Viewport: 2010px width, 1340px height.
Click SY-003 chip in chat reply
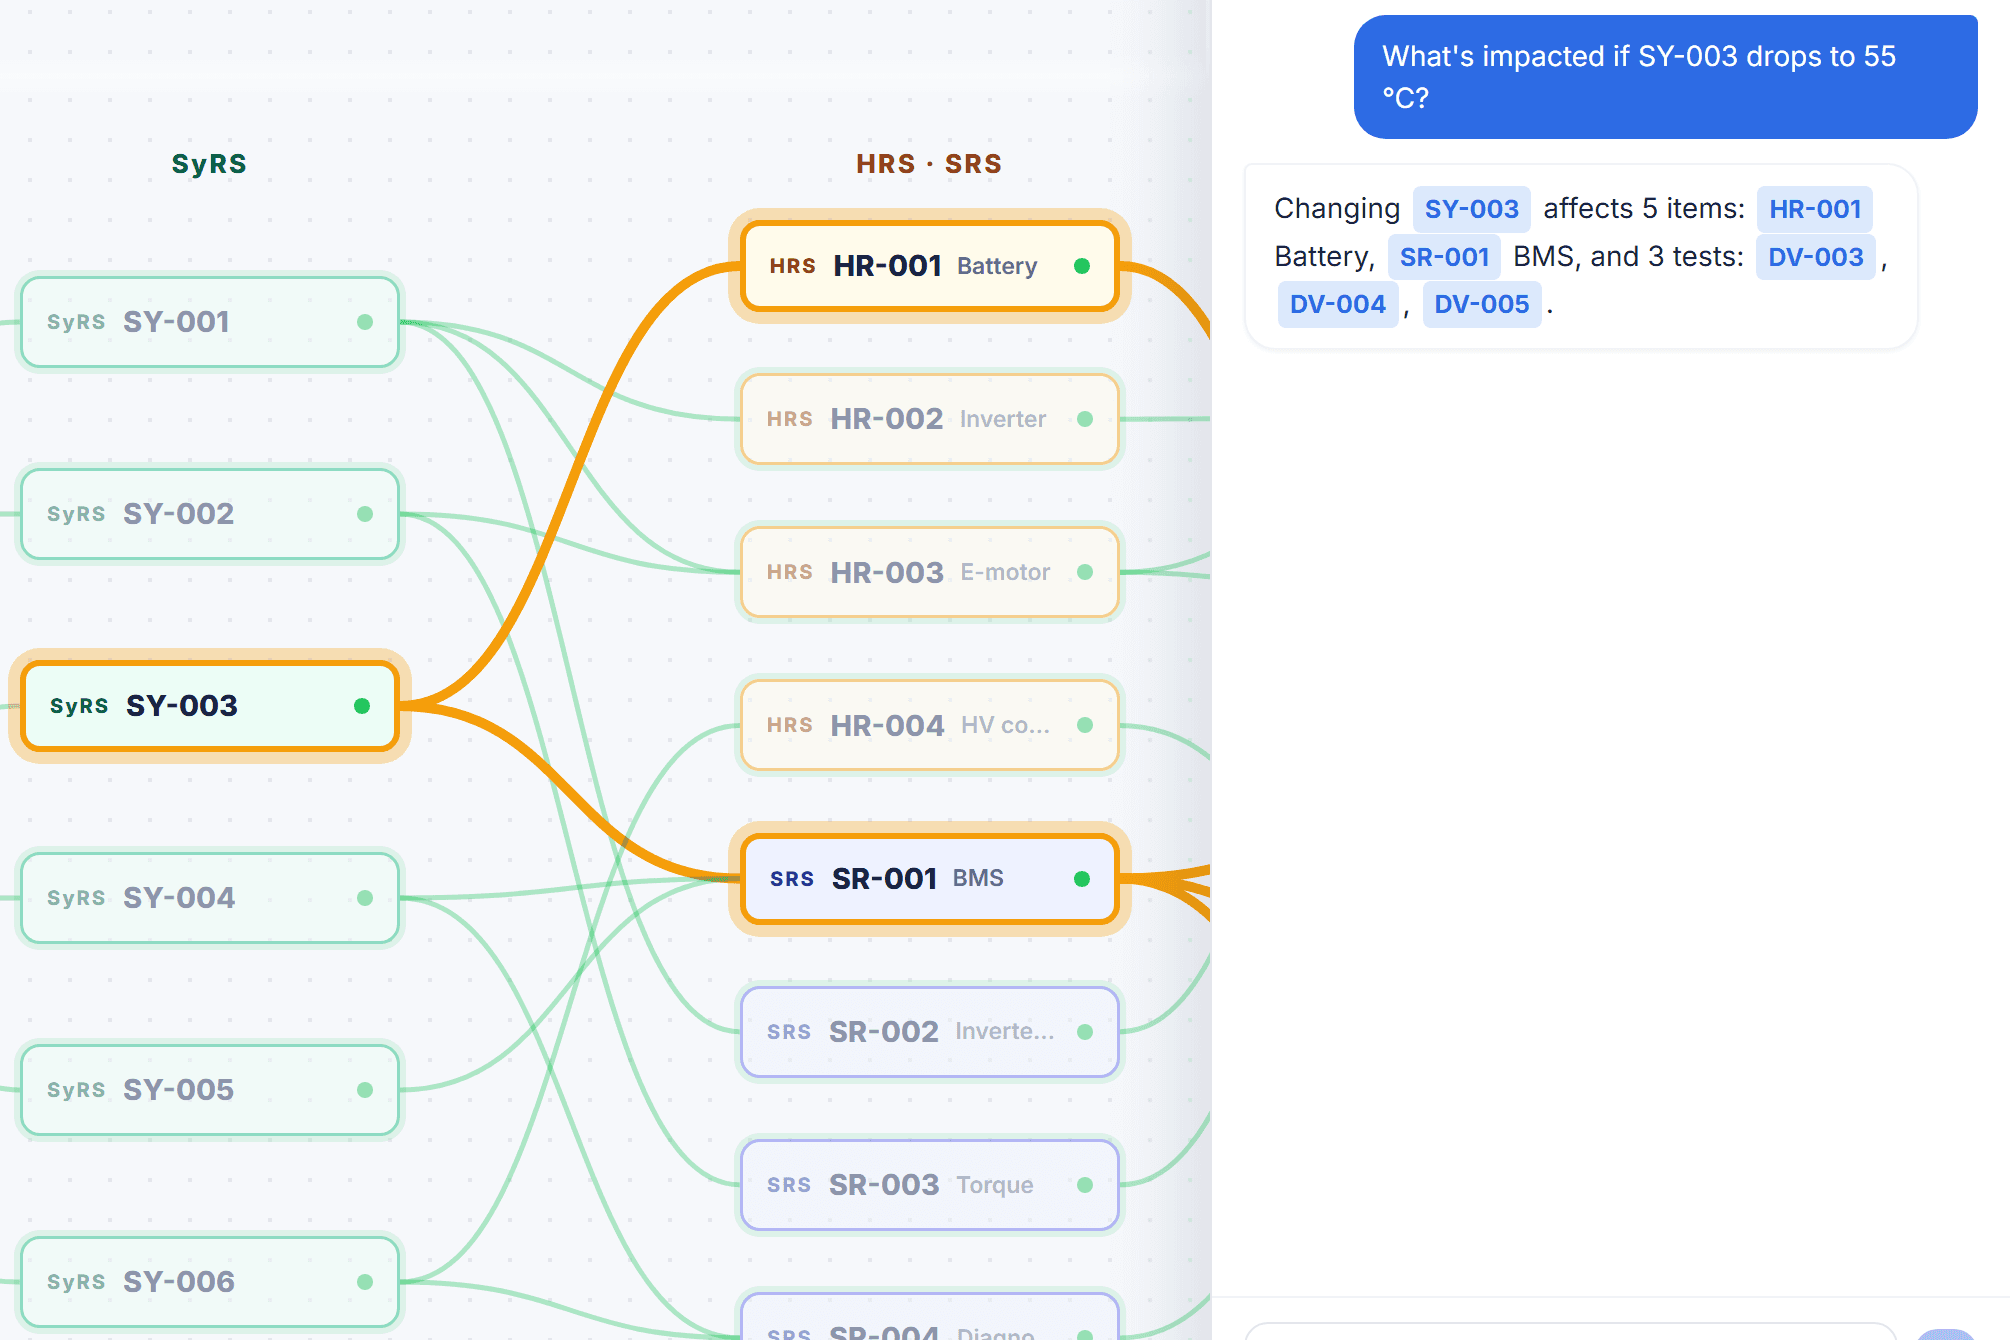1471,209
